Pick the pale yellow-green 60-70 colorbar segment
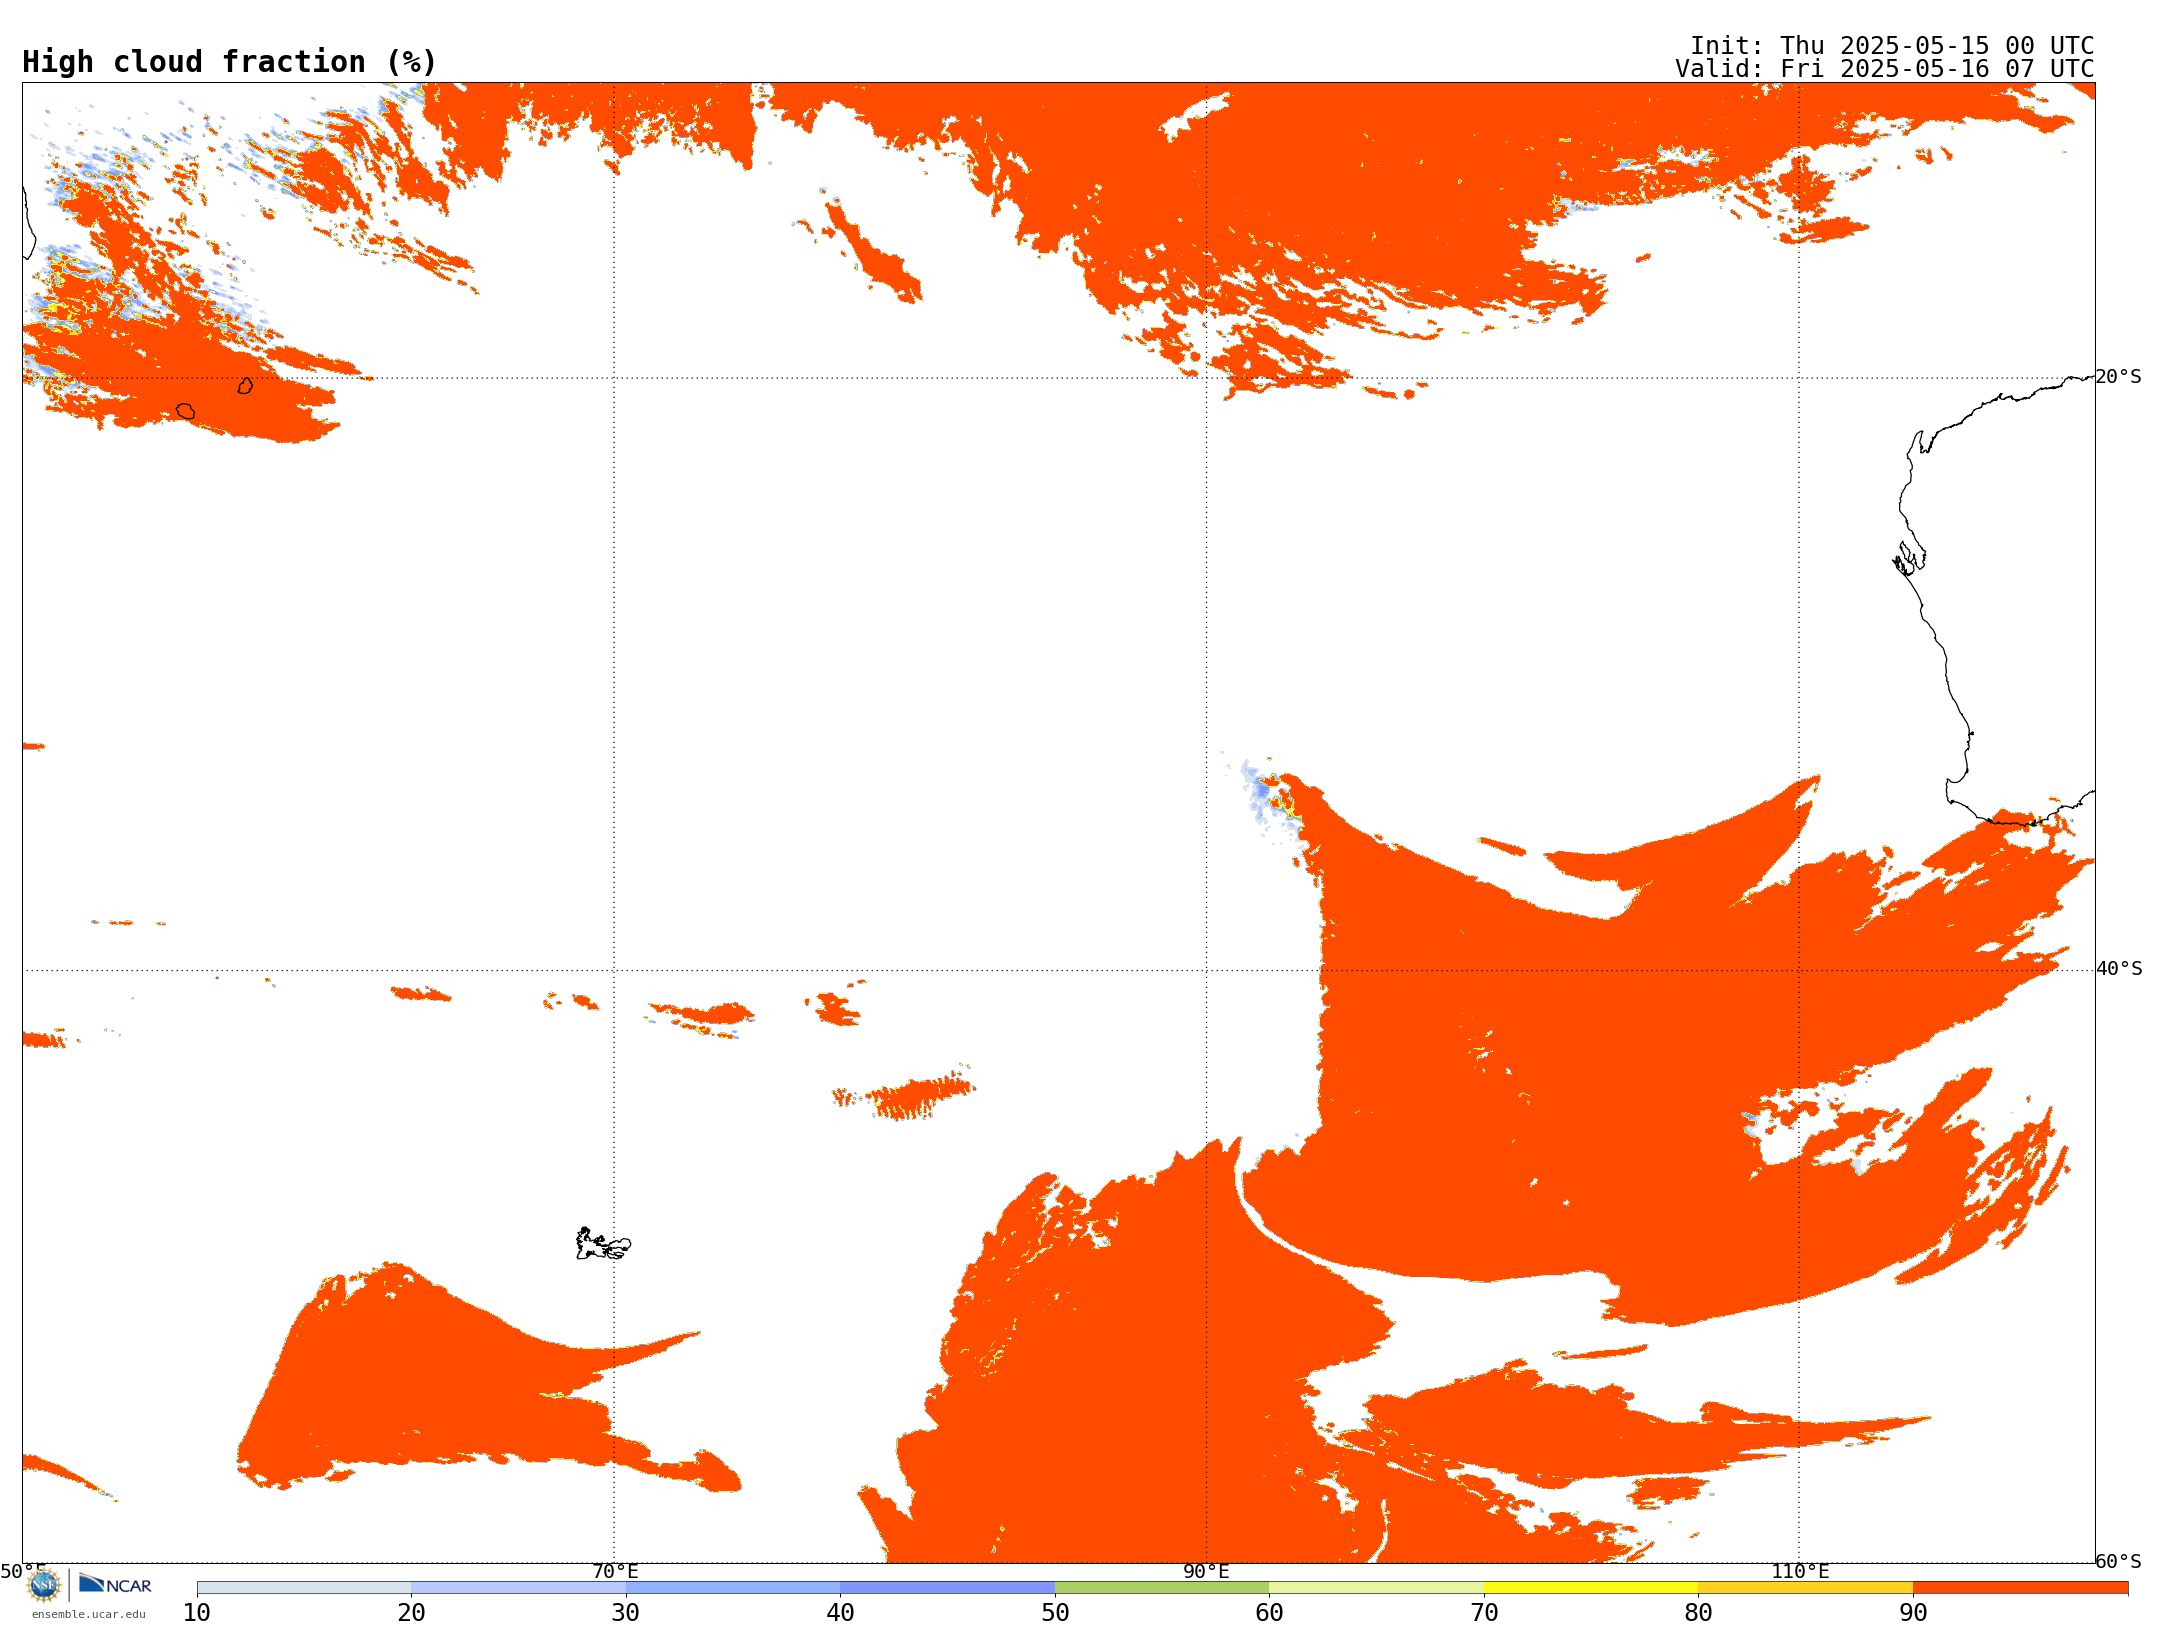The image size is (2160, 1626). [1376, 1588]
